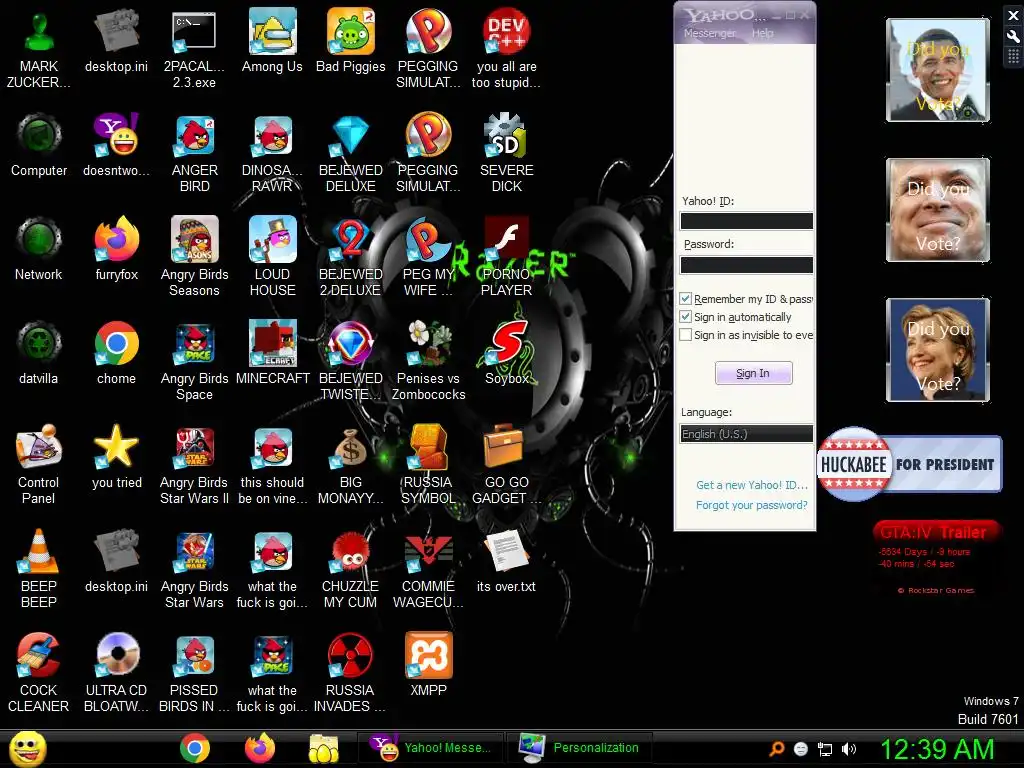Click the Obama 'Did you Vote?' gadget
1024x768 pixels.
938,70
